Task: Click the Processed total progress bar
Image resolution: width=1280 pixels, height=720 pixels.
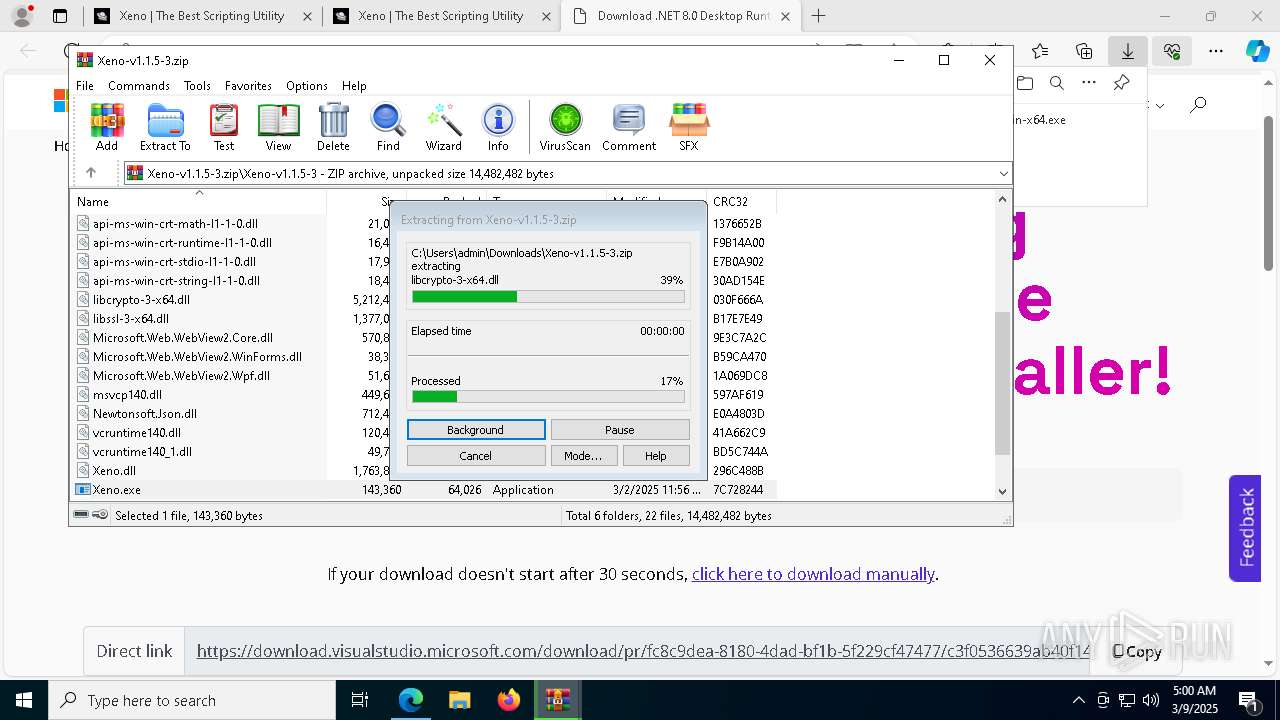Action: click(x=548, y=397)
